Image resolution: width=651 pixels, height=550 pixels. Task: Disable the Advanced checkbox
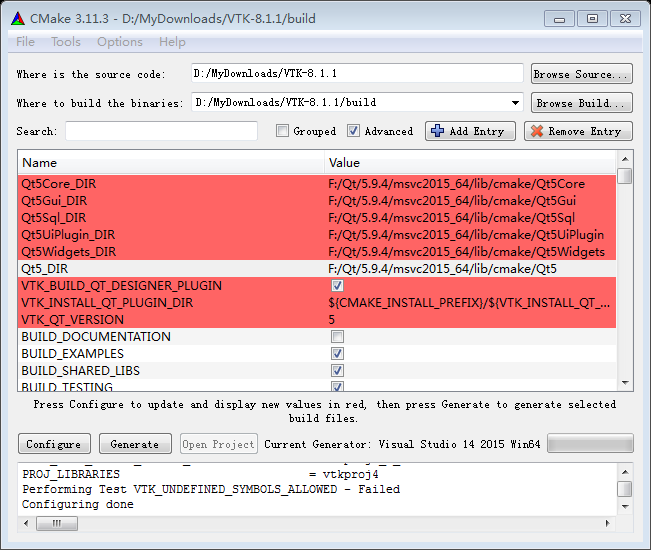click(353, 131)
